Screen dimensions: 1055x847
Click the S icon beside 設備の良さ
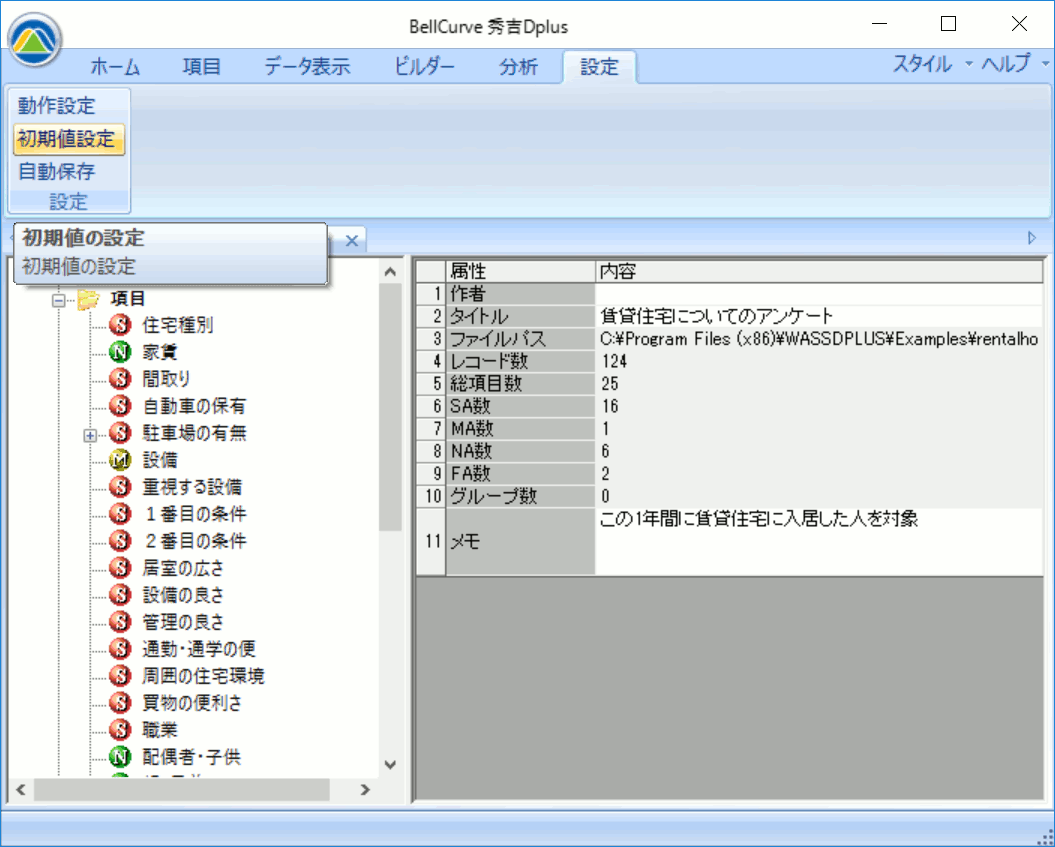(x=120, y=595)
